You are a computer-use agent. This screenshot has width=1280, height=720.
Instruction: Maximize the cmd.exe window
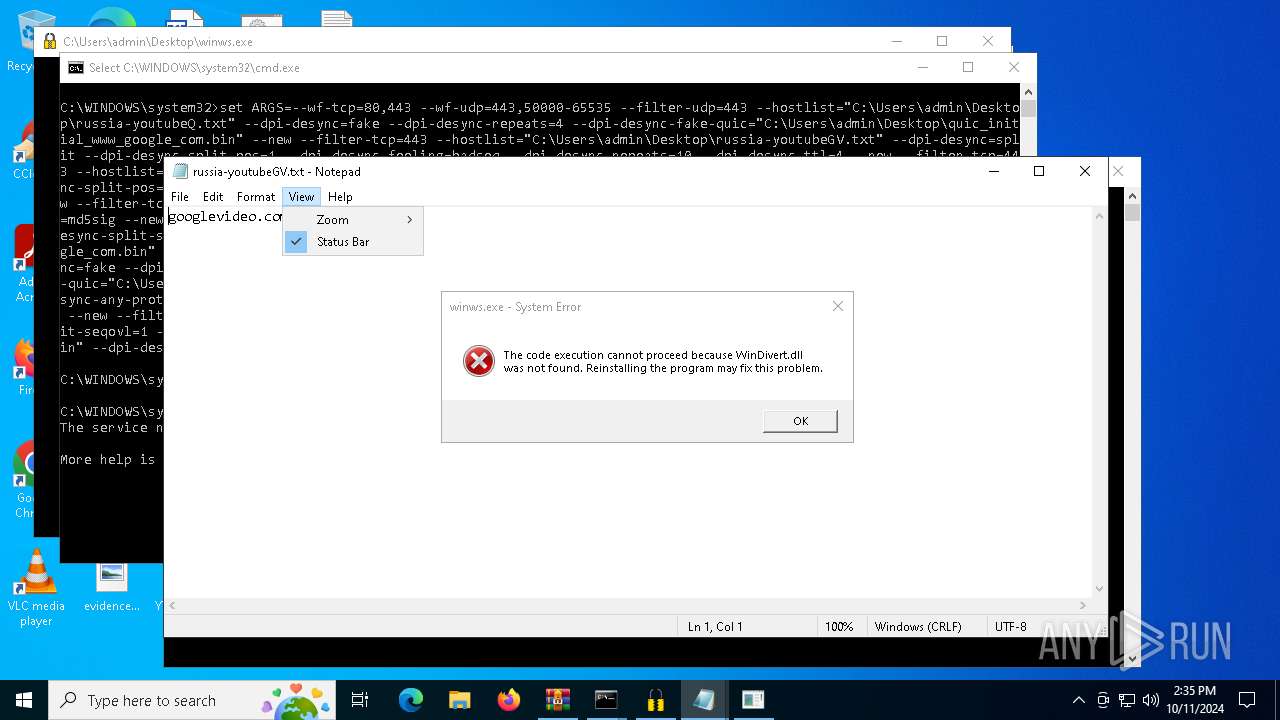pos(968,67)
